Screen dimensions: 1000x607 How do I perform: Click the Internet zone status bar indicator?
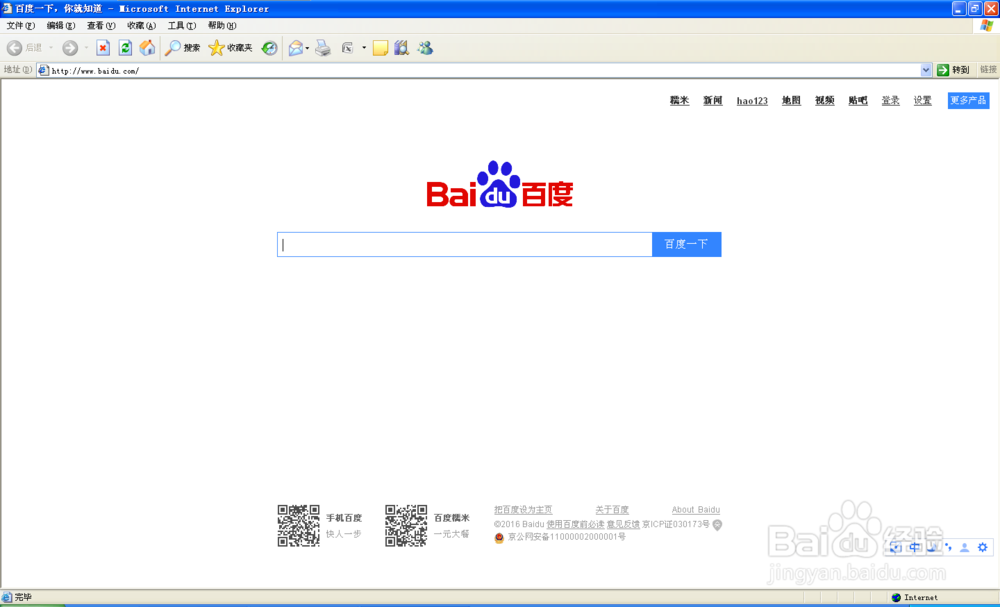tap(915, 597)
